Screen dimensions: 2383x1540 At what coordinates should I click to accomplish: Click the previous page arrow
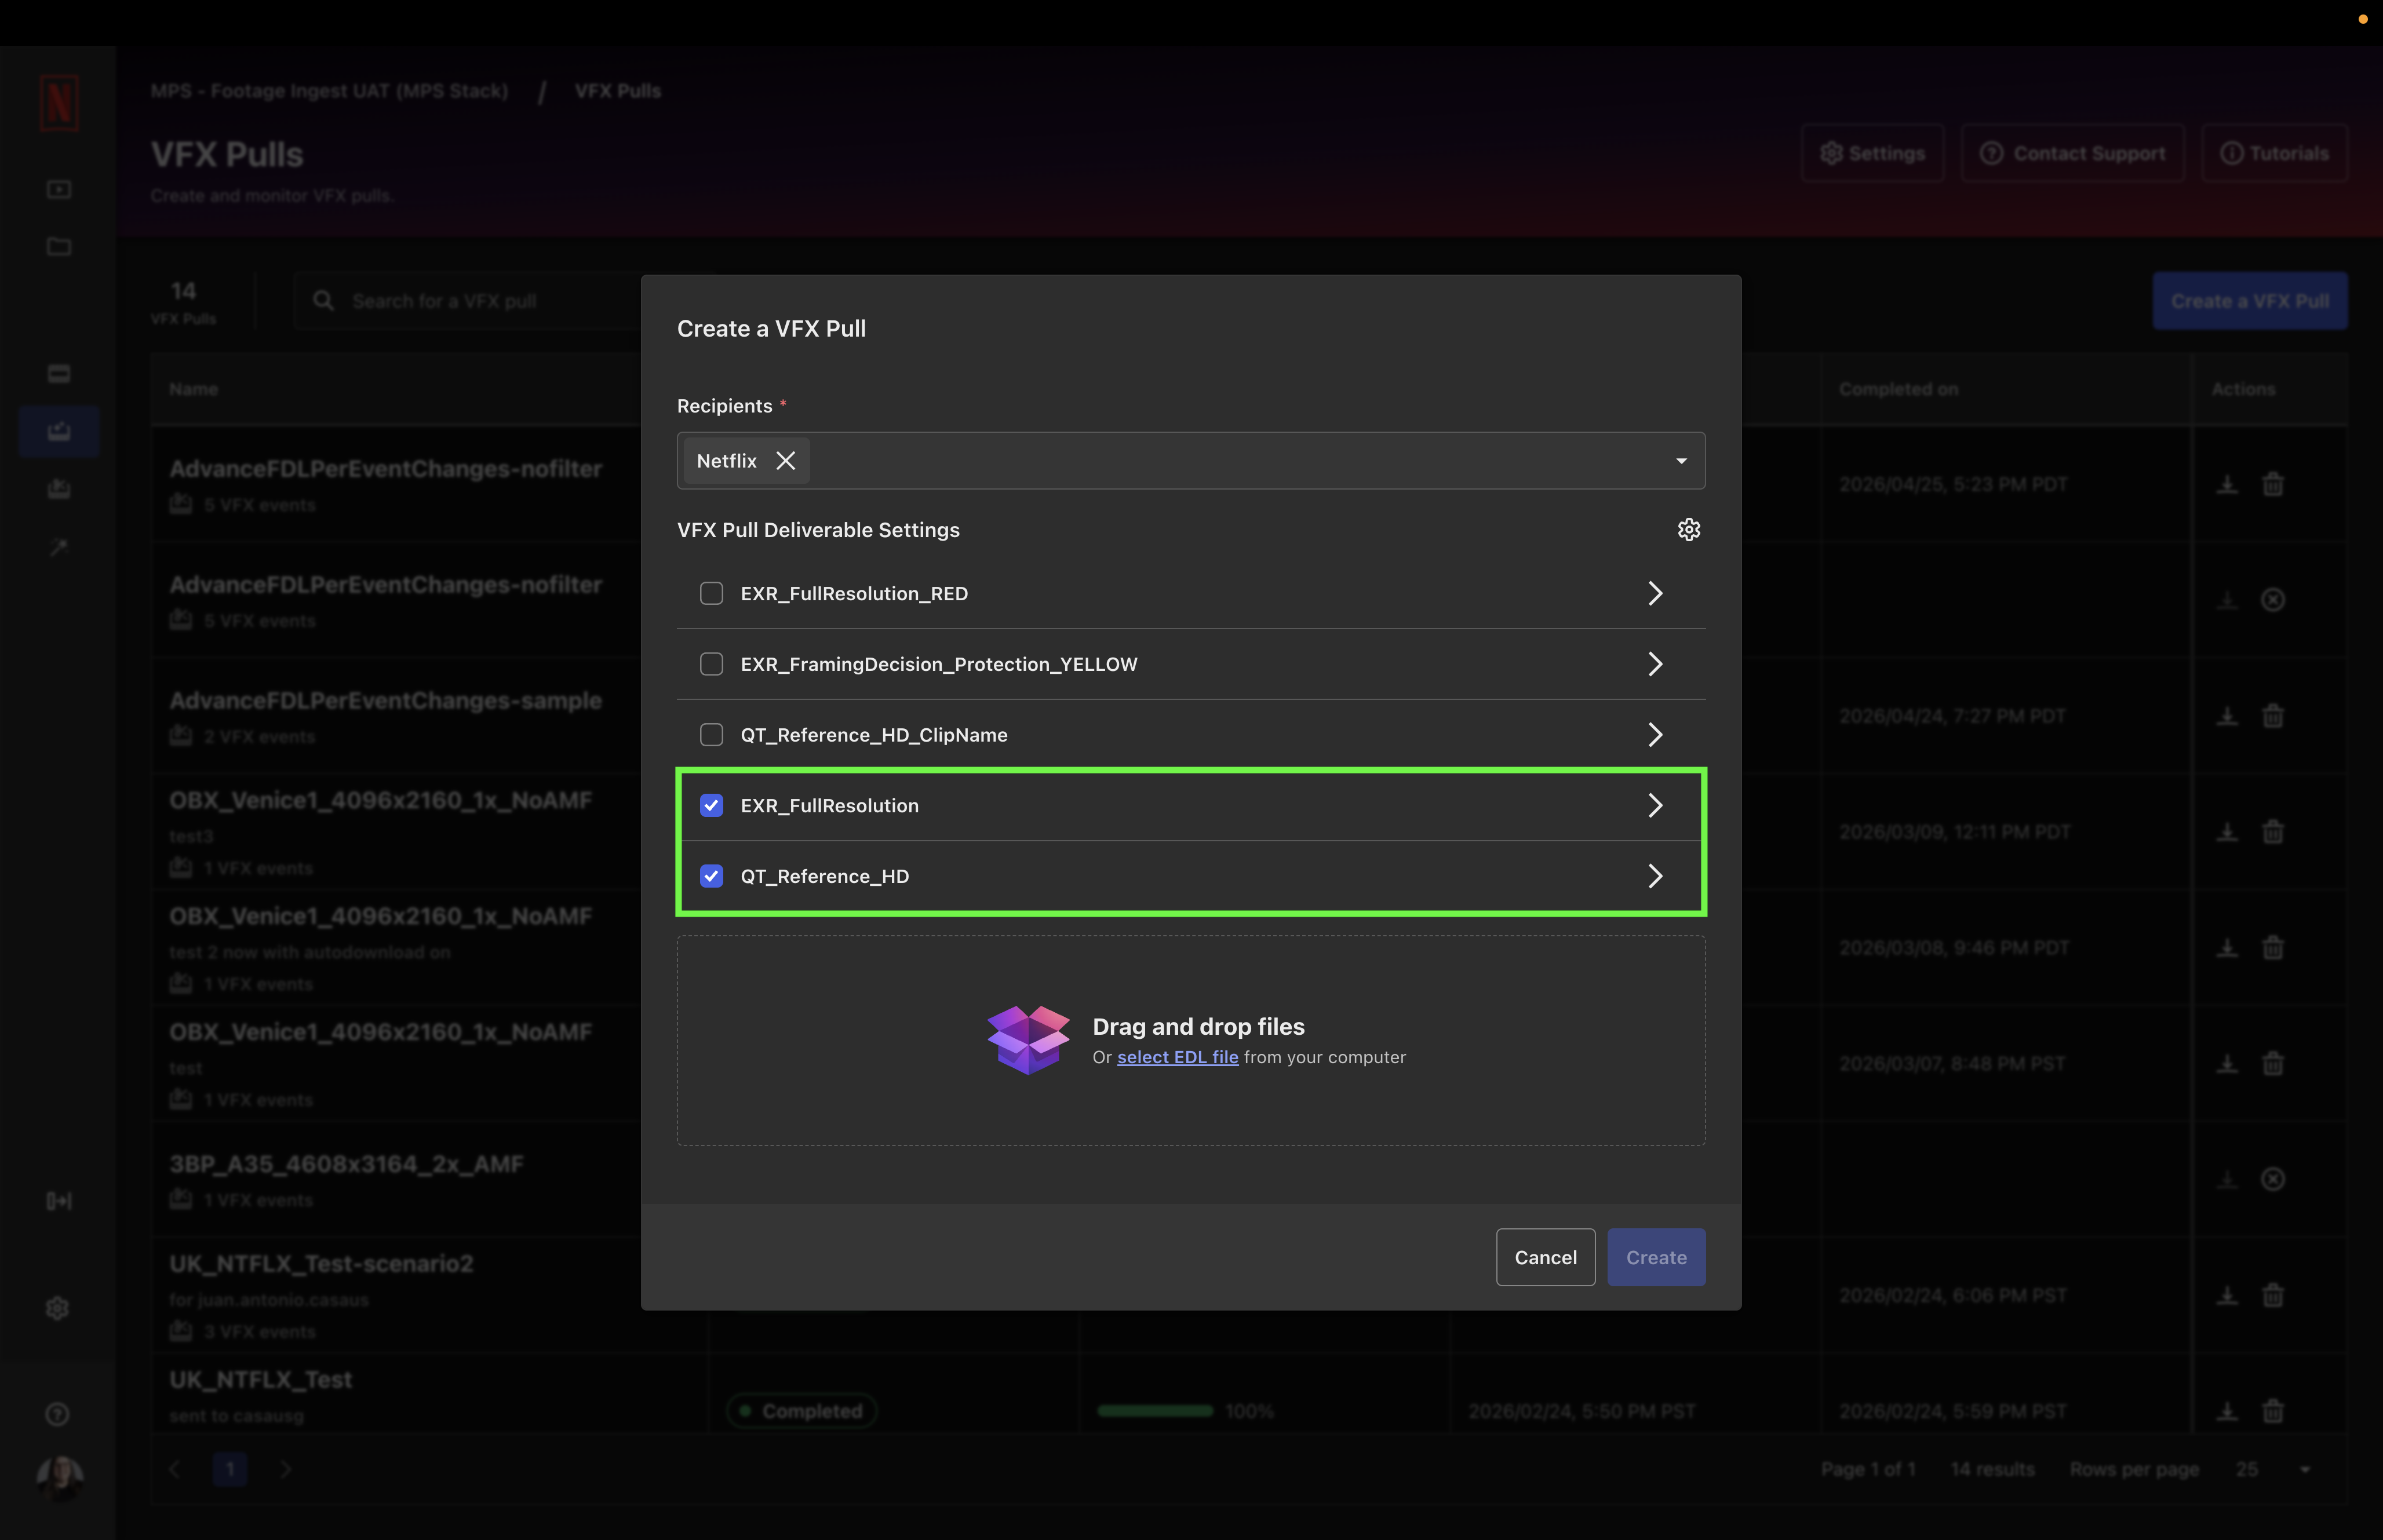(x=175, y=1469)
